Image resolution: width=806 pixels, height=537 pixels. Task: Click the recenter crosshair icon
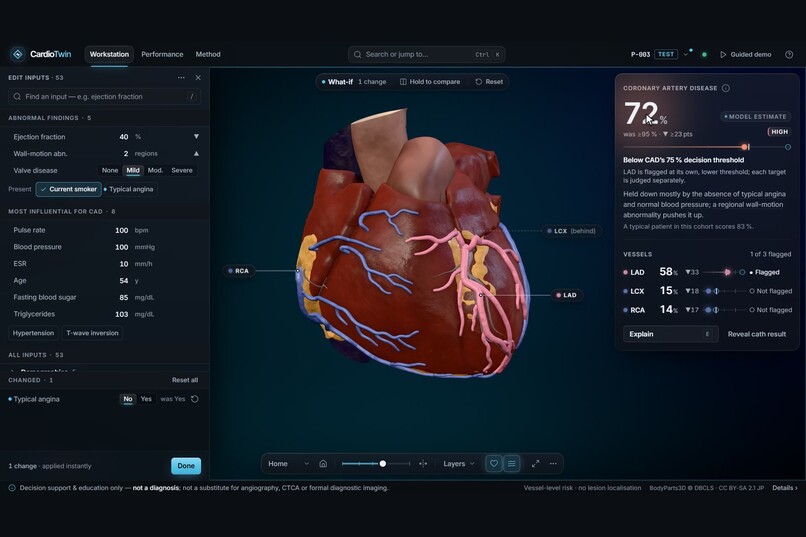pos(423,464)
